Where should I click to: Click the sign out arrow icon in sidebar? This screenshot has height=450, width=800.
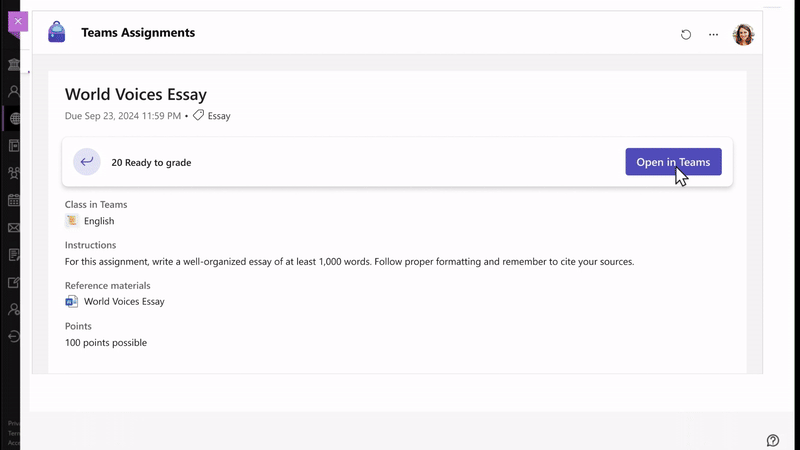click(14, 336)
